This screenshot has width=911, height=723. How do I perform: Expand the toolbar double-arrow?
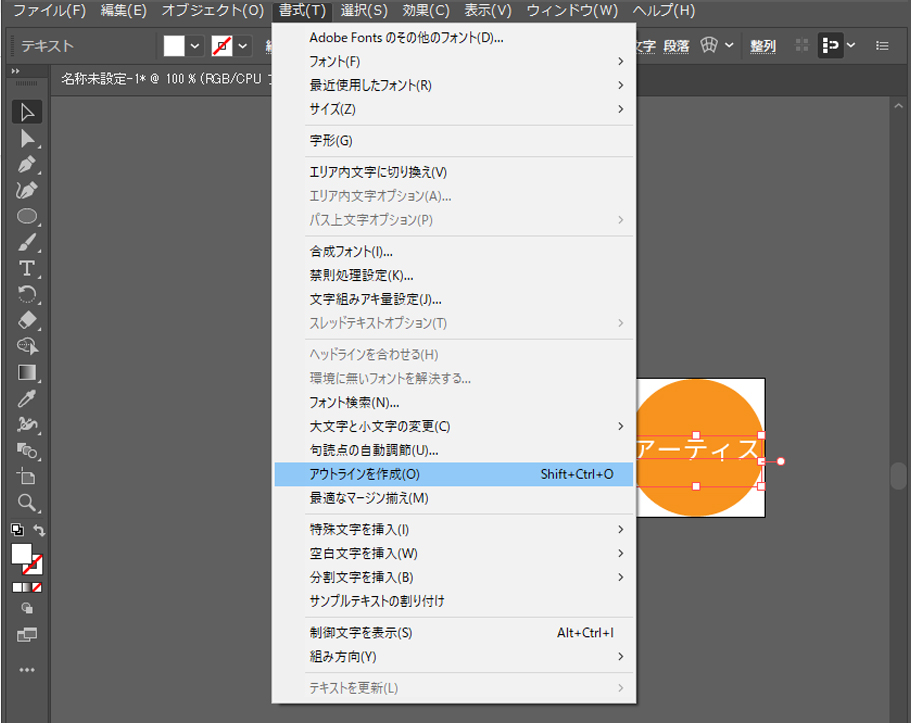point(16,71)
